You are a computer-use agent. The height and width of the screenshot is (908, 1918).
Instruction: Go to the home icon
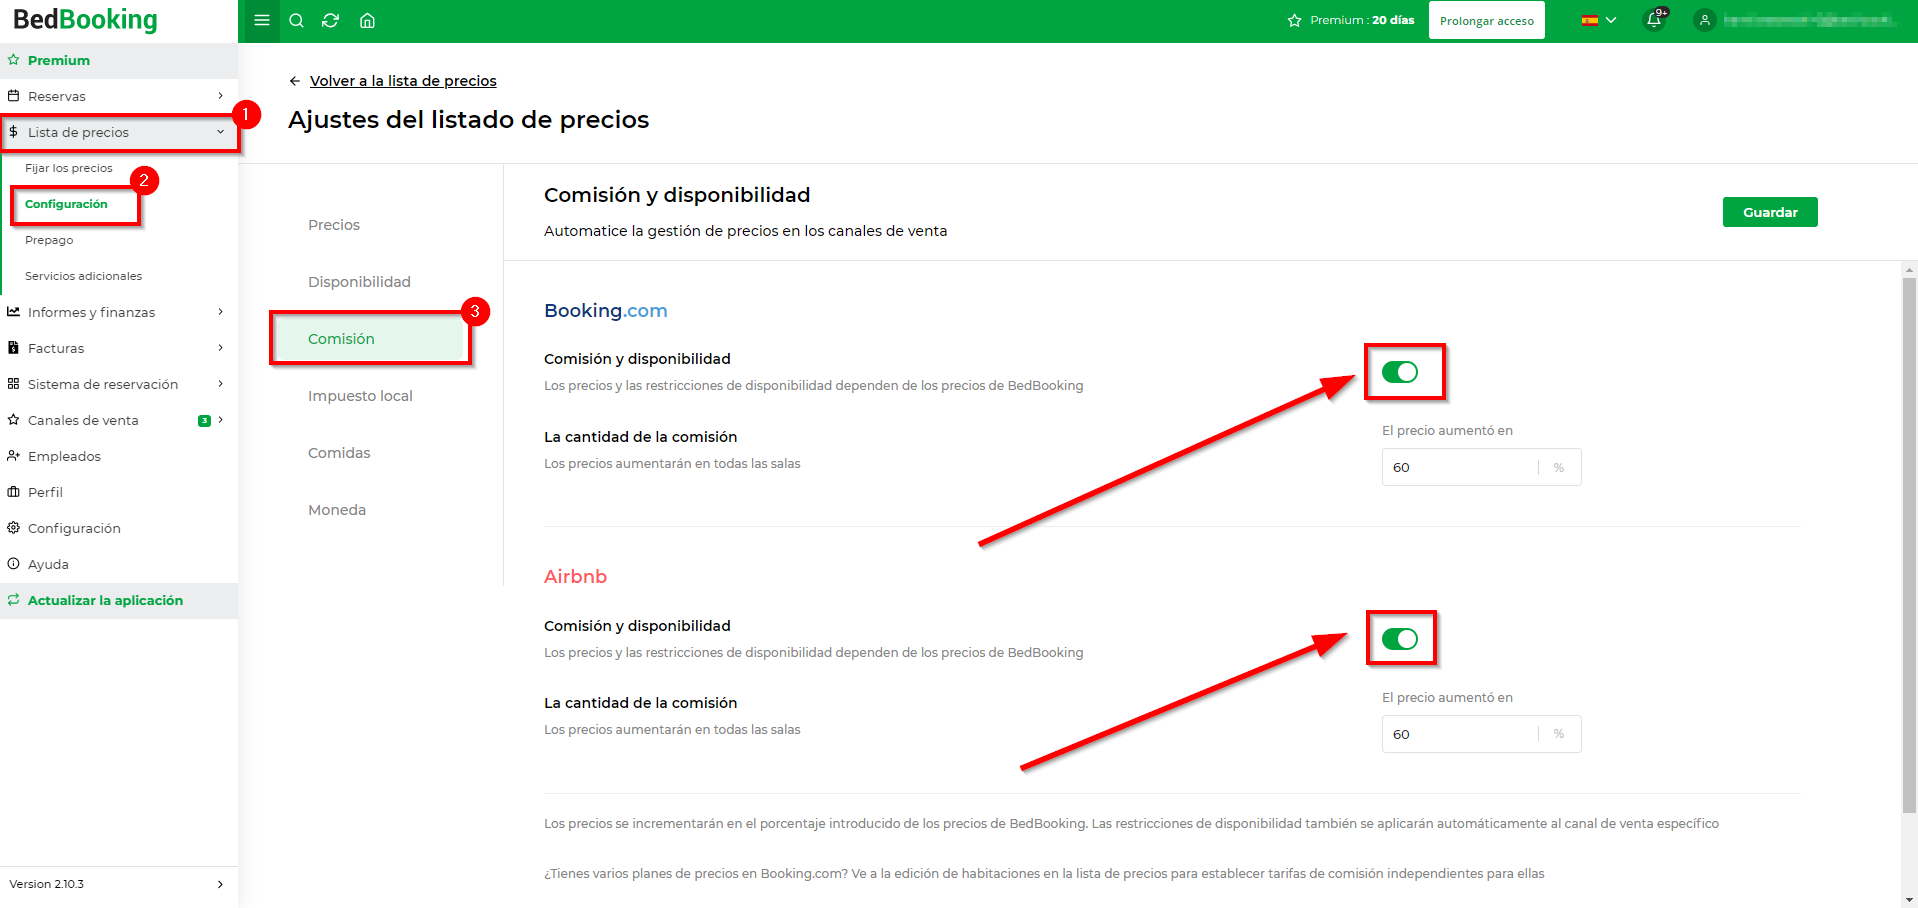367,20
